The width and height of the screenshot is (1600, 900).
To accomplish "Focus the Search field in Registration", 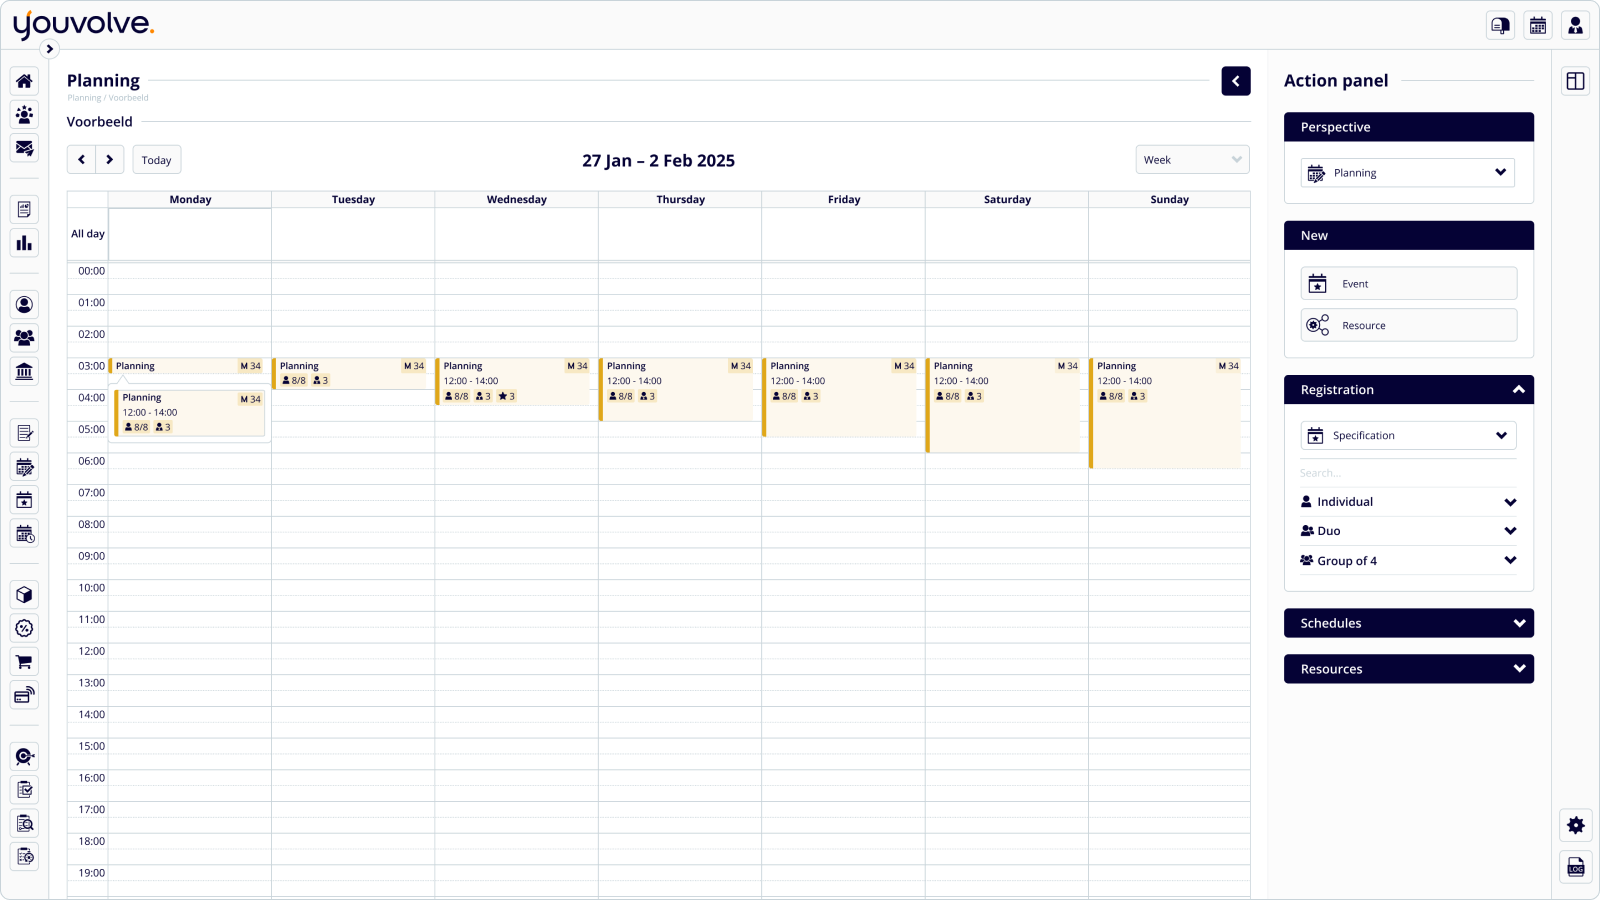I will tap(1408, 473).
